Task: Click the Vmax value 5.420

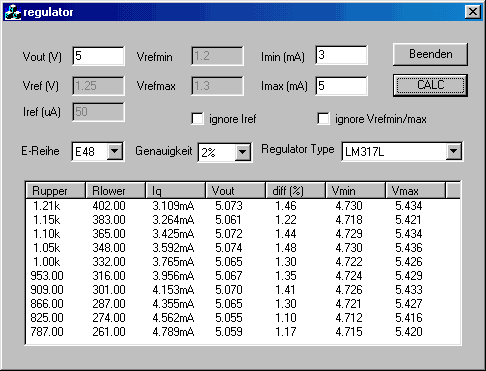Action: [x=409, y=332]
